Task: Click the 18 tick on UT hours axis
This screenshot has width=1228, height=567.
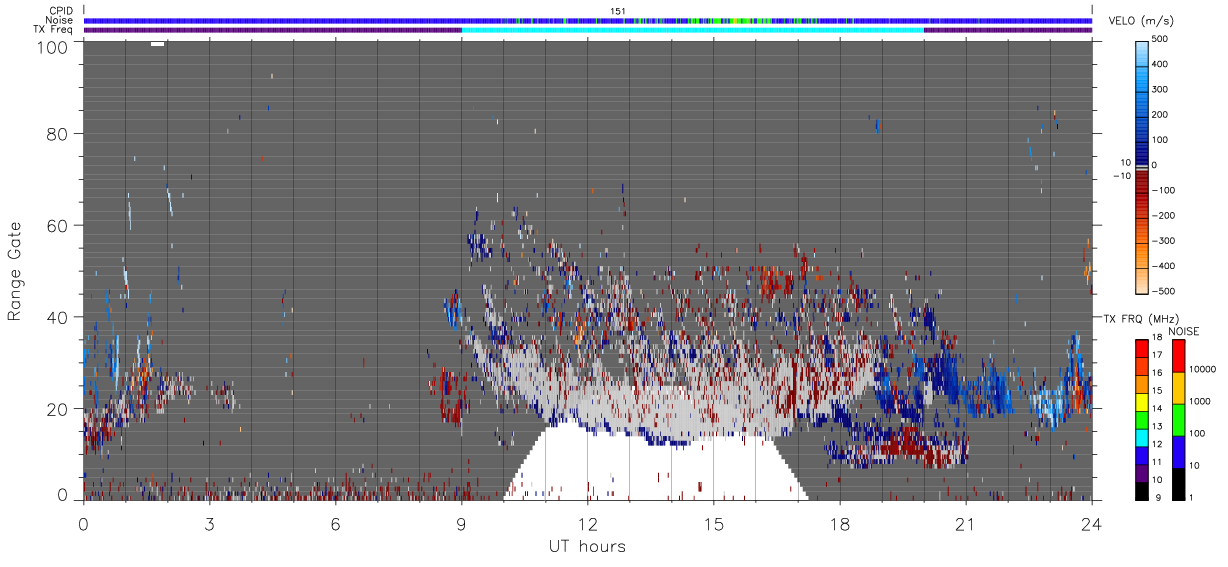Action: coord(839,523)
